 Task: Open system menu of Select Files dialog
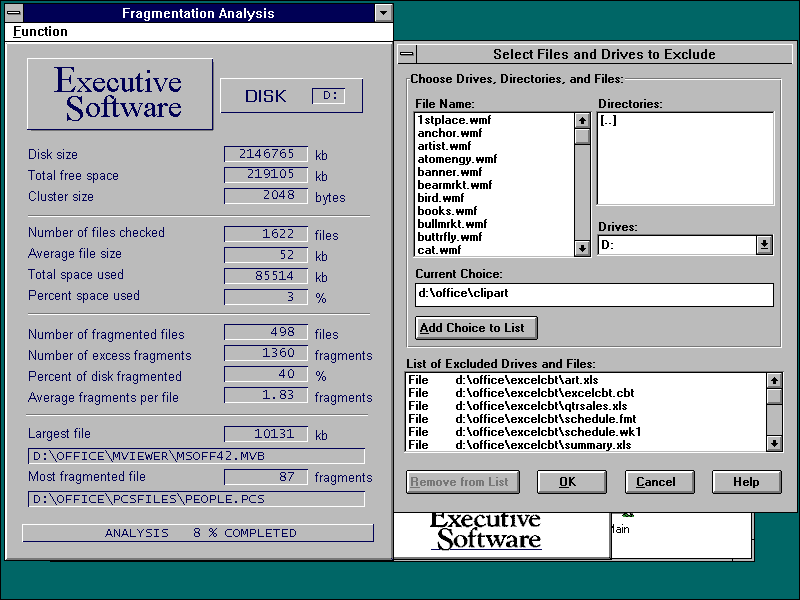click(x=407, y=54)
